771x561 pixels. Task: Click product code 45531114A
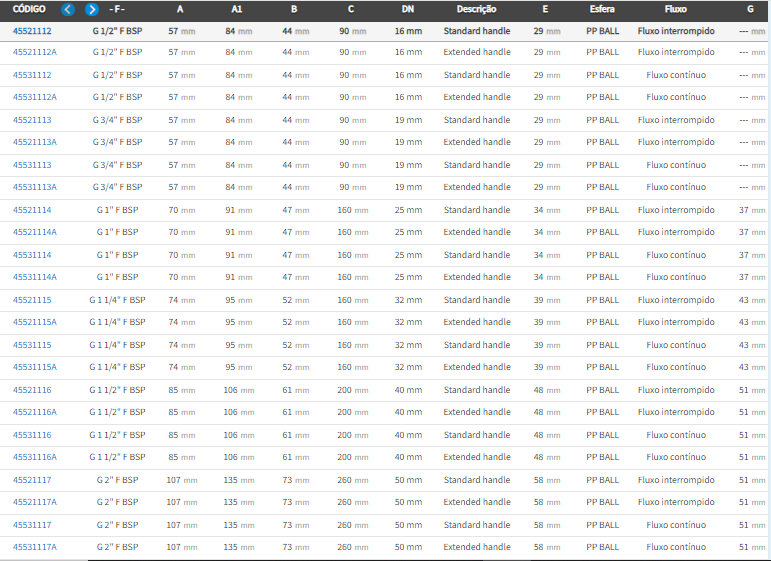[35, 277]
